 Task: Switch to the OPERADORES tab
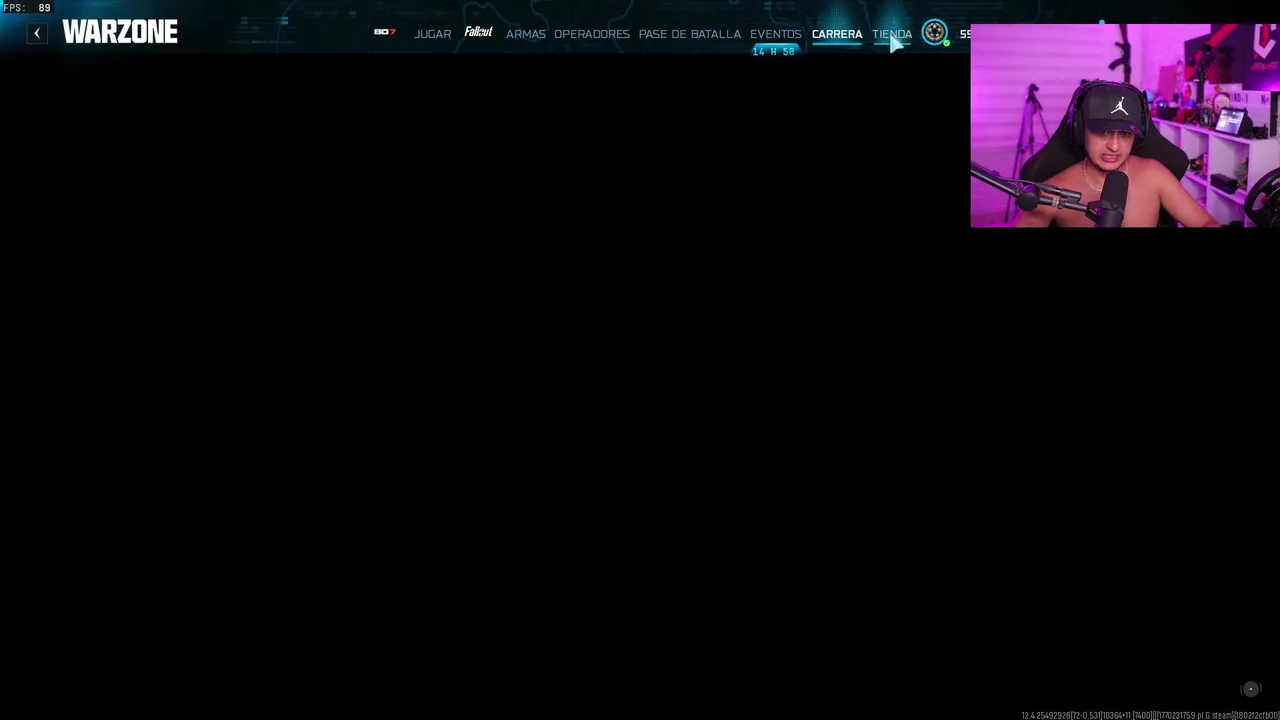592,34
